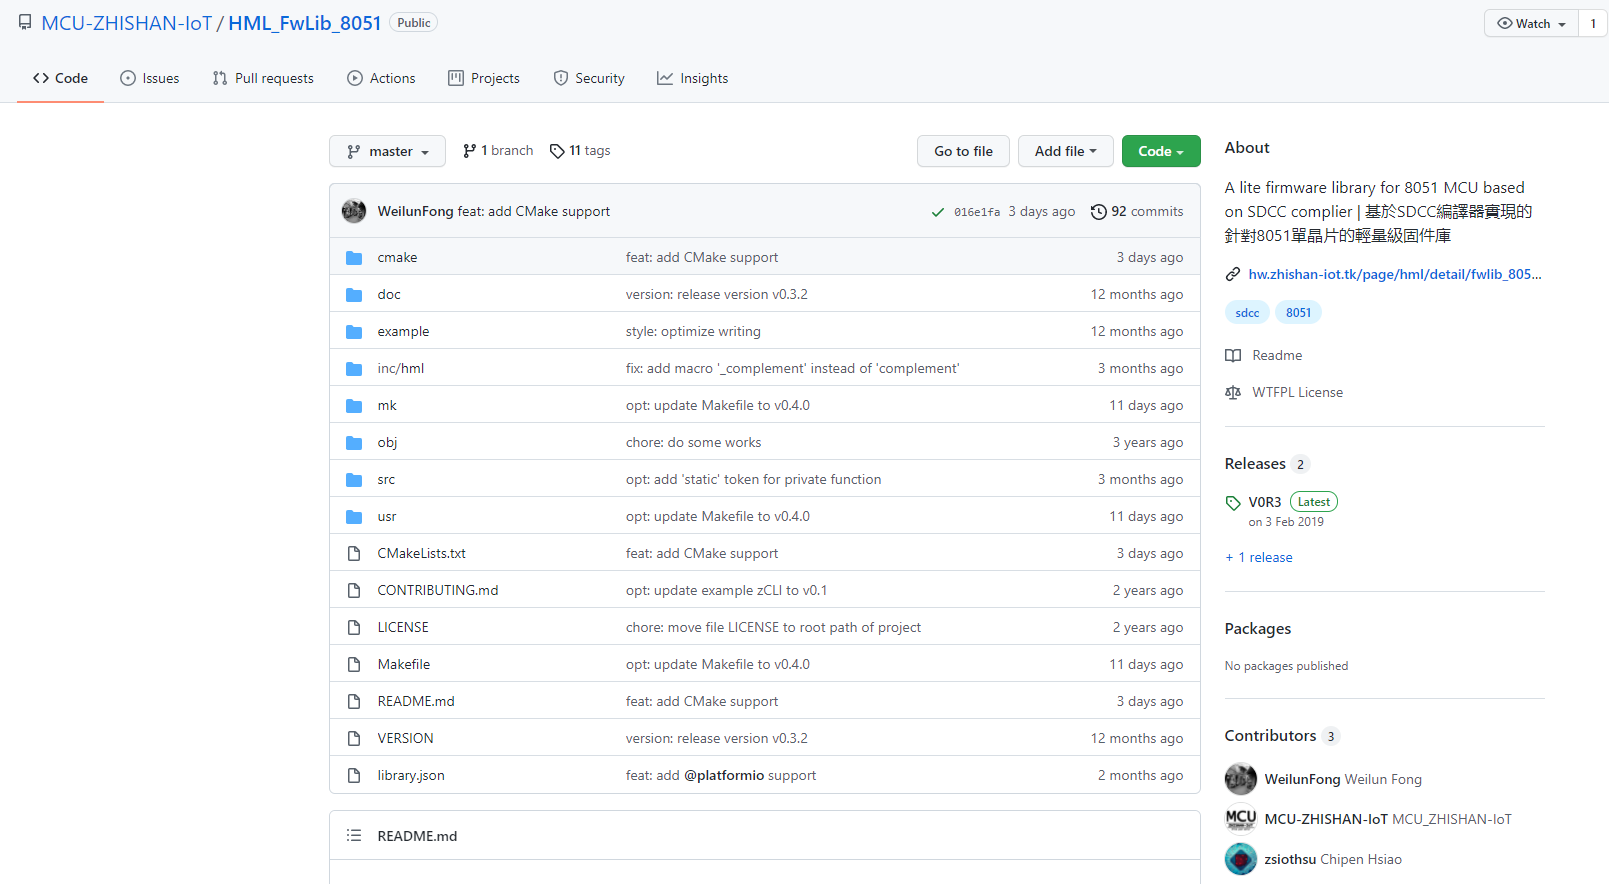Click the green commit status checkmark
This screenshot has width=1609, height=884.
(x=938, y=212)
